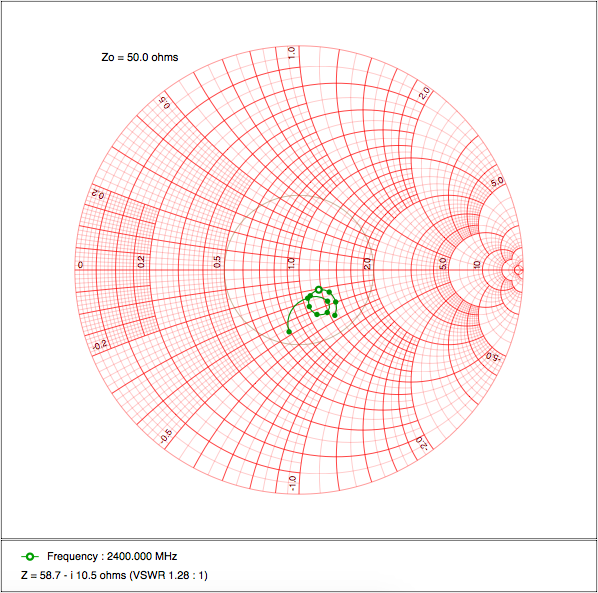
Task: Click the '-5.0' reactance label on the chart rim
Action: (495, 357)
